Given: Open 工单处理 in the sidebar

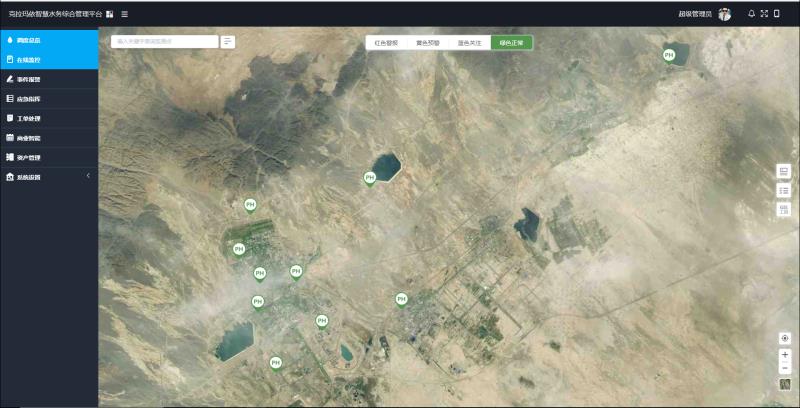Looking at the screenshot, I should coord(29,118).
